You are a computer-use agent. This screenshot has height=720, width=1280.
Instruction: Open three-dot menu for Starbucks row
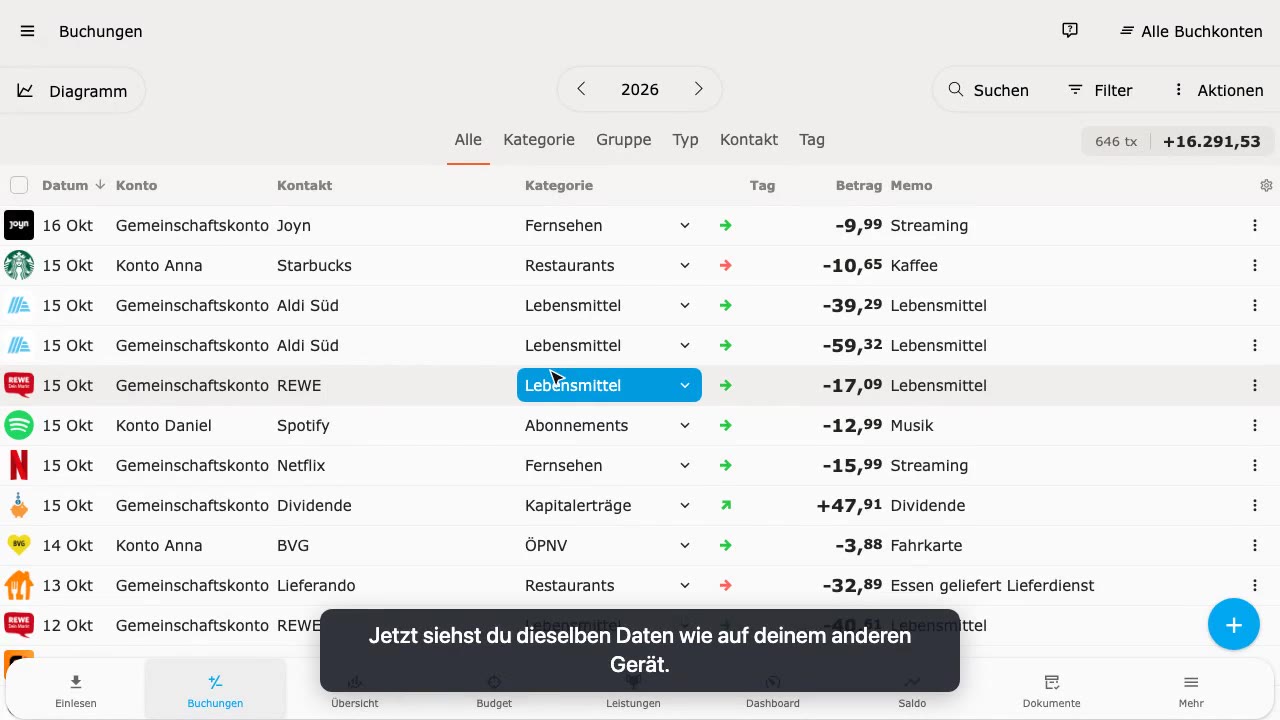[1255, 266]
